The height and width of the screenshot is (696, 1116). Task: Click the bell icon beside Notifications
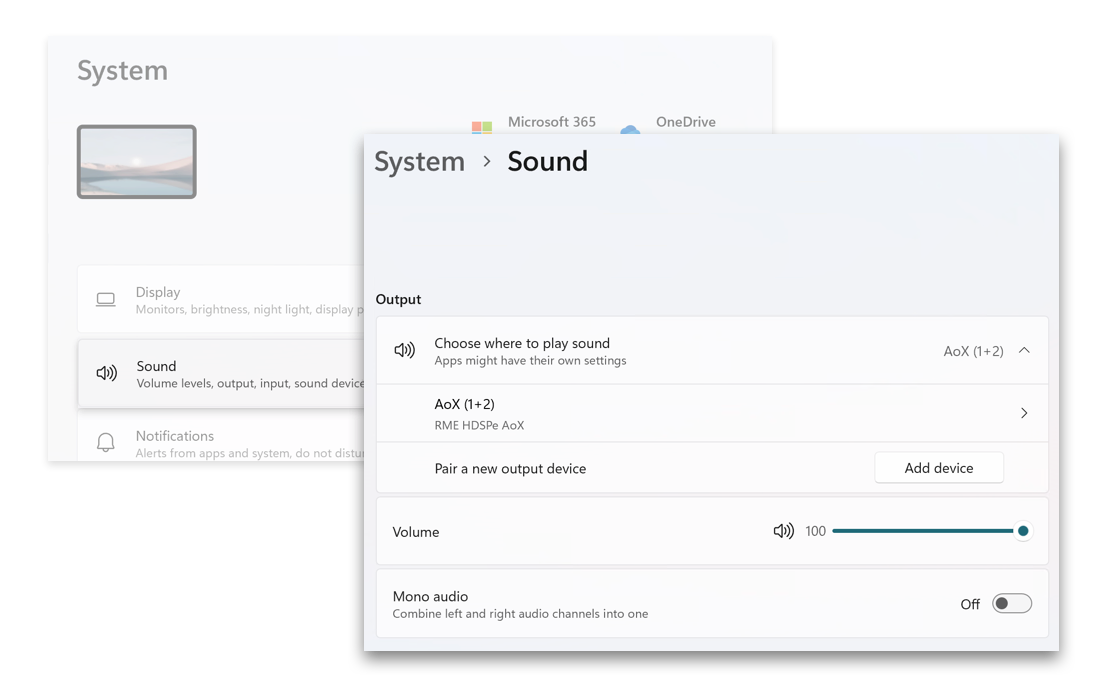tap(106, 442)
